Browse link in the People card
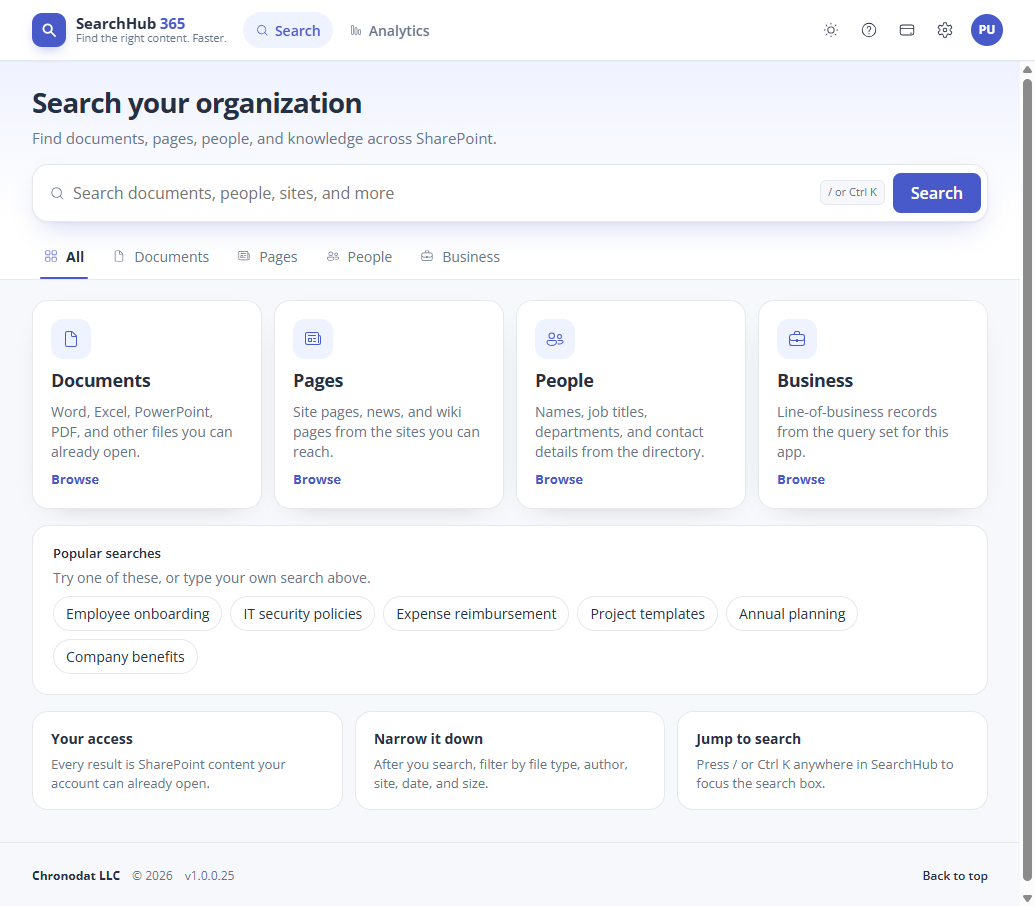 [x=559, y=480]
